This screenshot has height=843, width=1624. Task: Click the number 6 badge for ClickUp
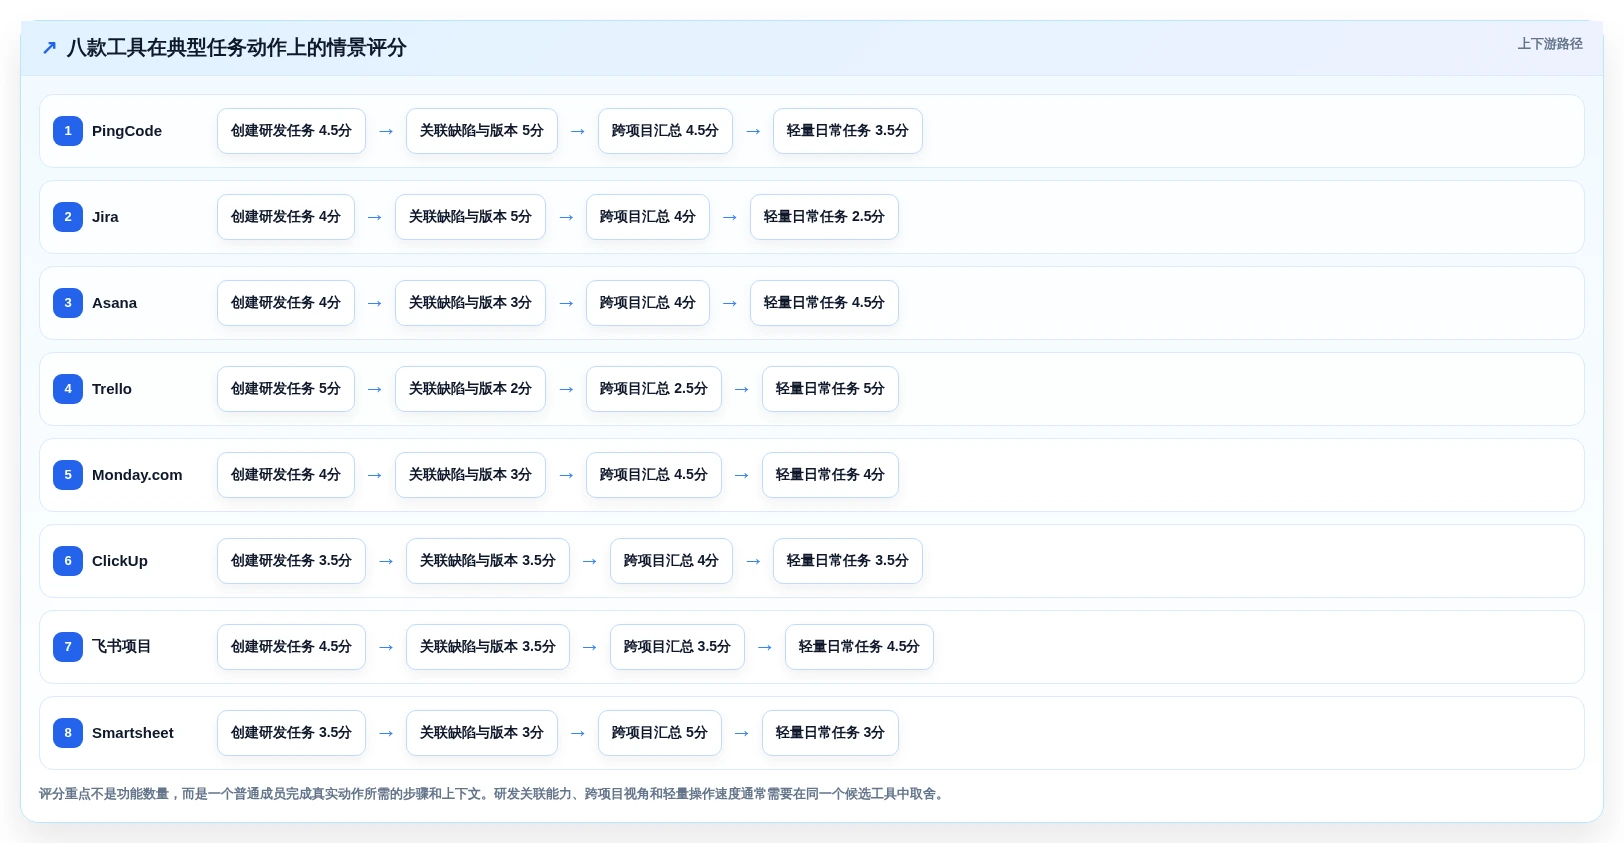tap(68, 561)
